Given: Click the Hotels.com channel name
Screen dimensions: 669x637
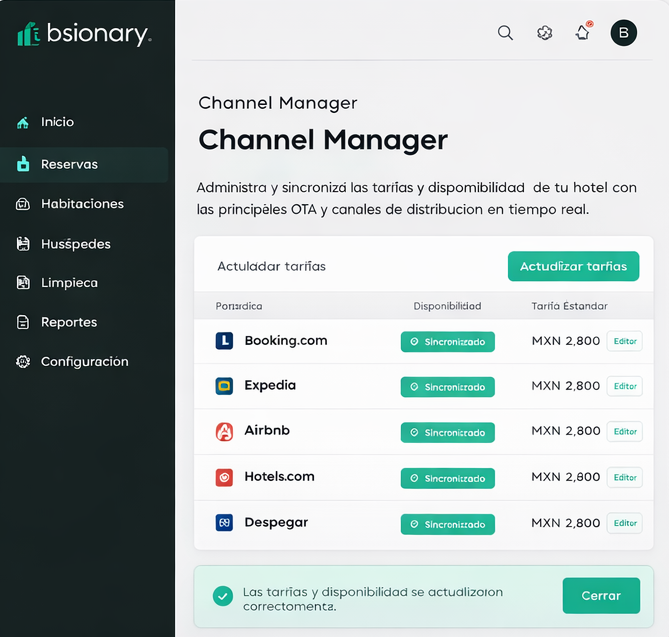Looking at the screenshot, I should point(279,476).
